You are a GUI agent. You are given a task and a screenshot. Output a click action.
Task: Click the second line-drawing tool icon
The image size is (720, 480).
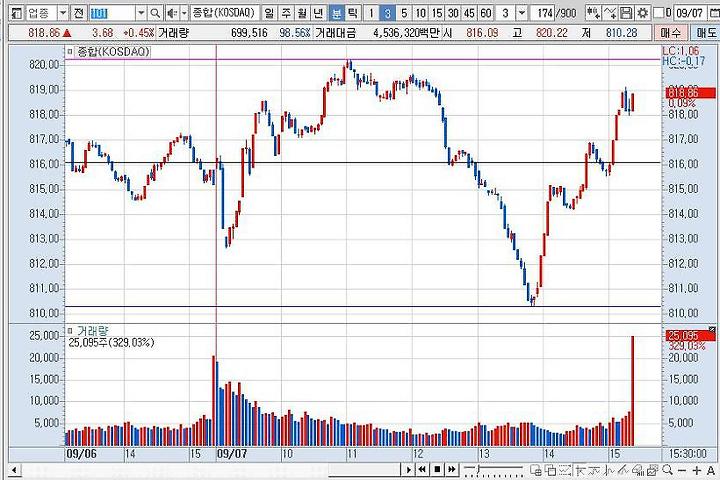pyautogui.click(x=595, y=470)
